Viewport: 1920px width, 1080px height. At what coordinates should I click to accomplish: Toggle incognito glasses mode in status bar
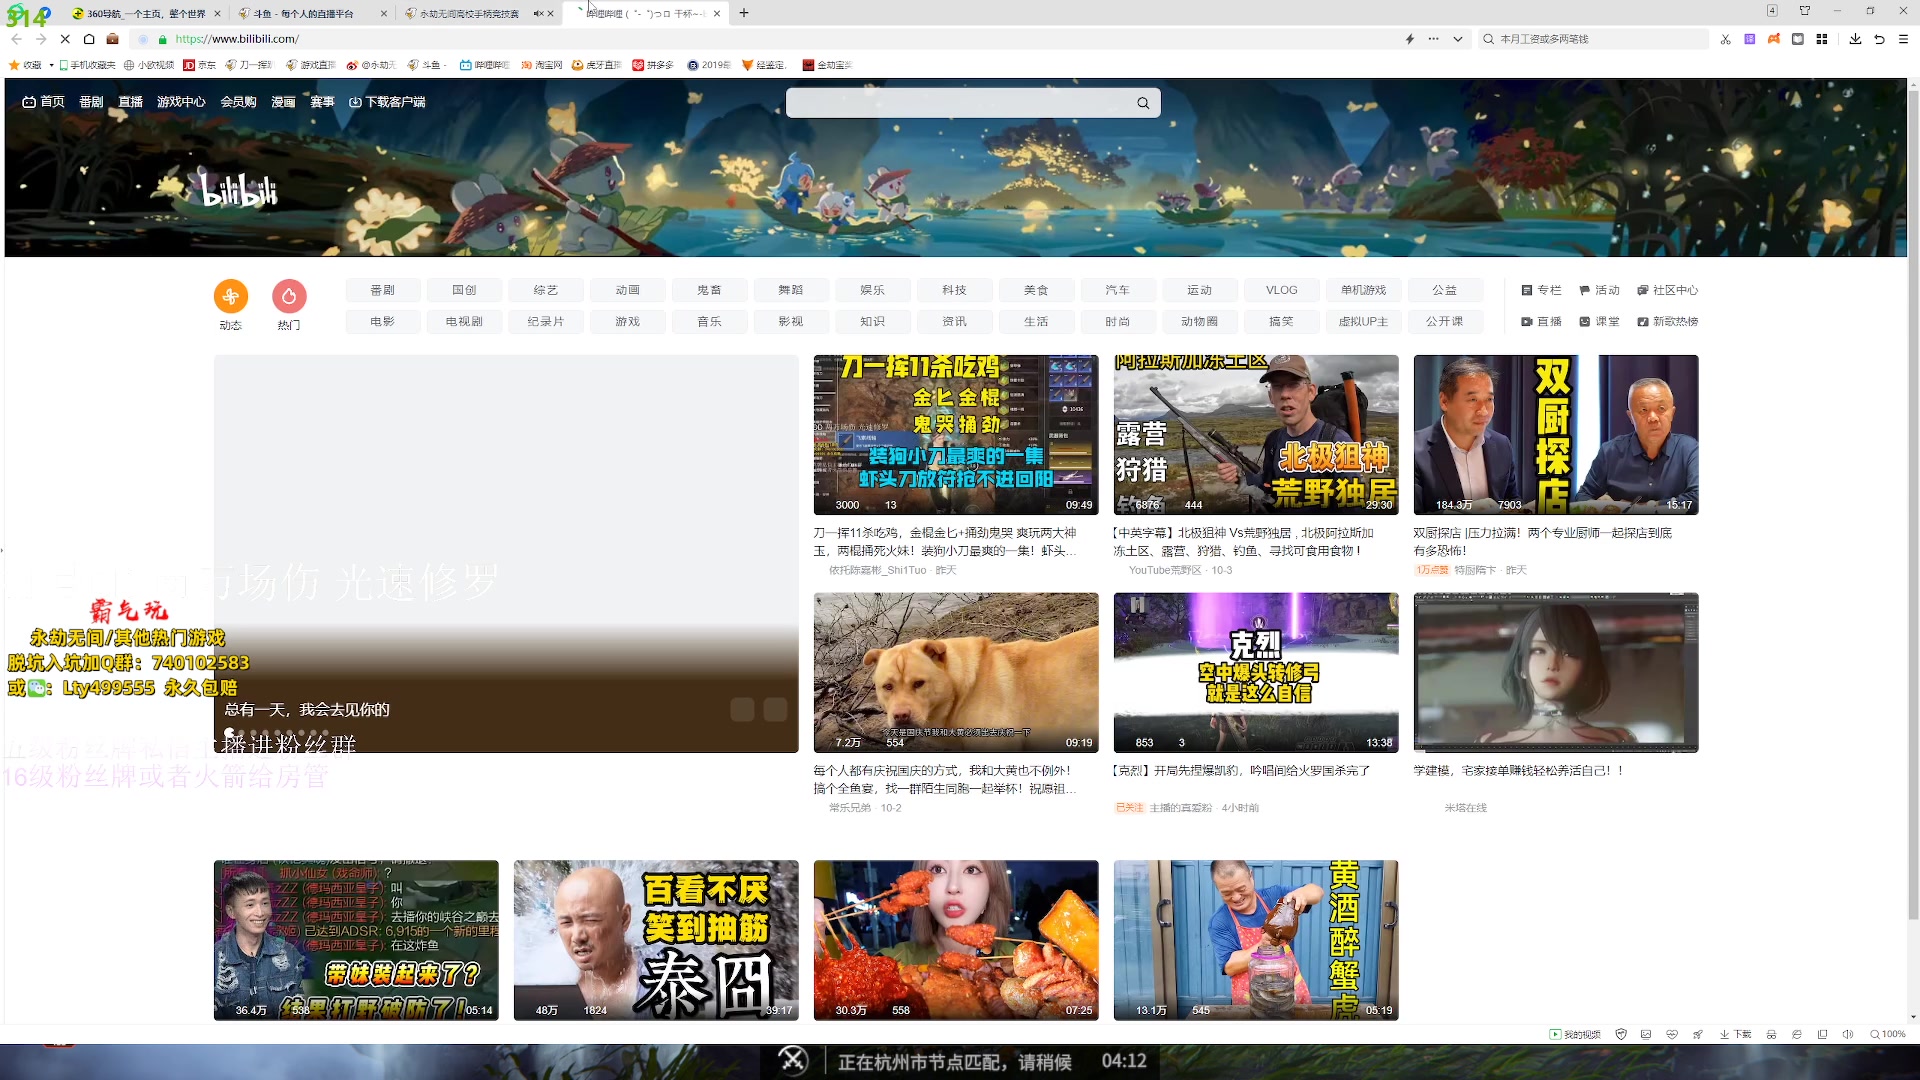pos(1771,1034)
